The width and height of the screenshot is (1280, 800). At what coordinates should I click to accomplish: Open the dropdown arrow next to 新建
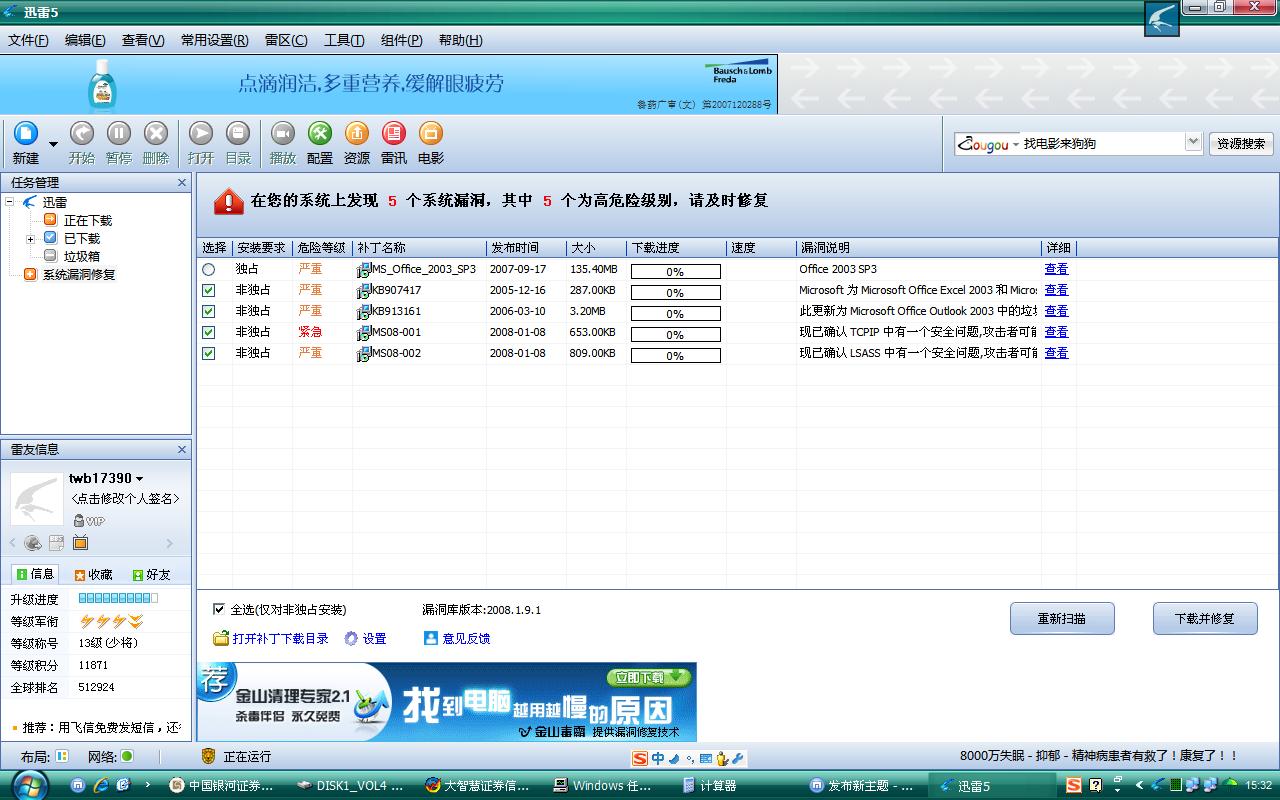tap(53, 145)
